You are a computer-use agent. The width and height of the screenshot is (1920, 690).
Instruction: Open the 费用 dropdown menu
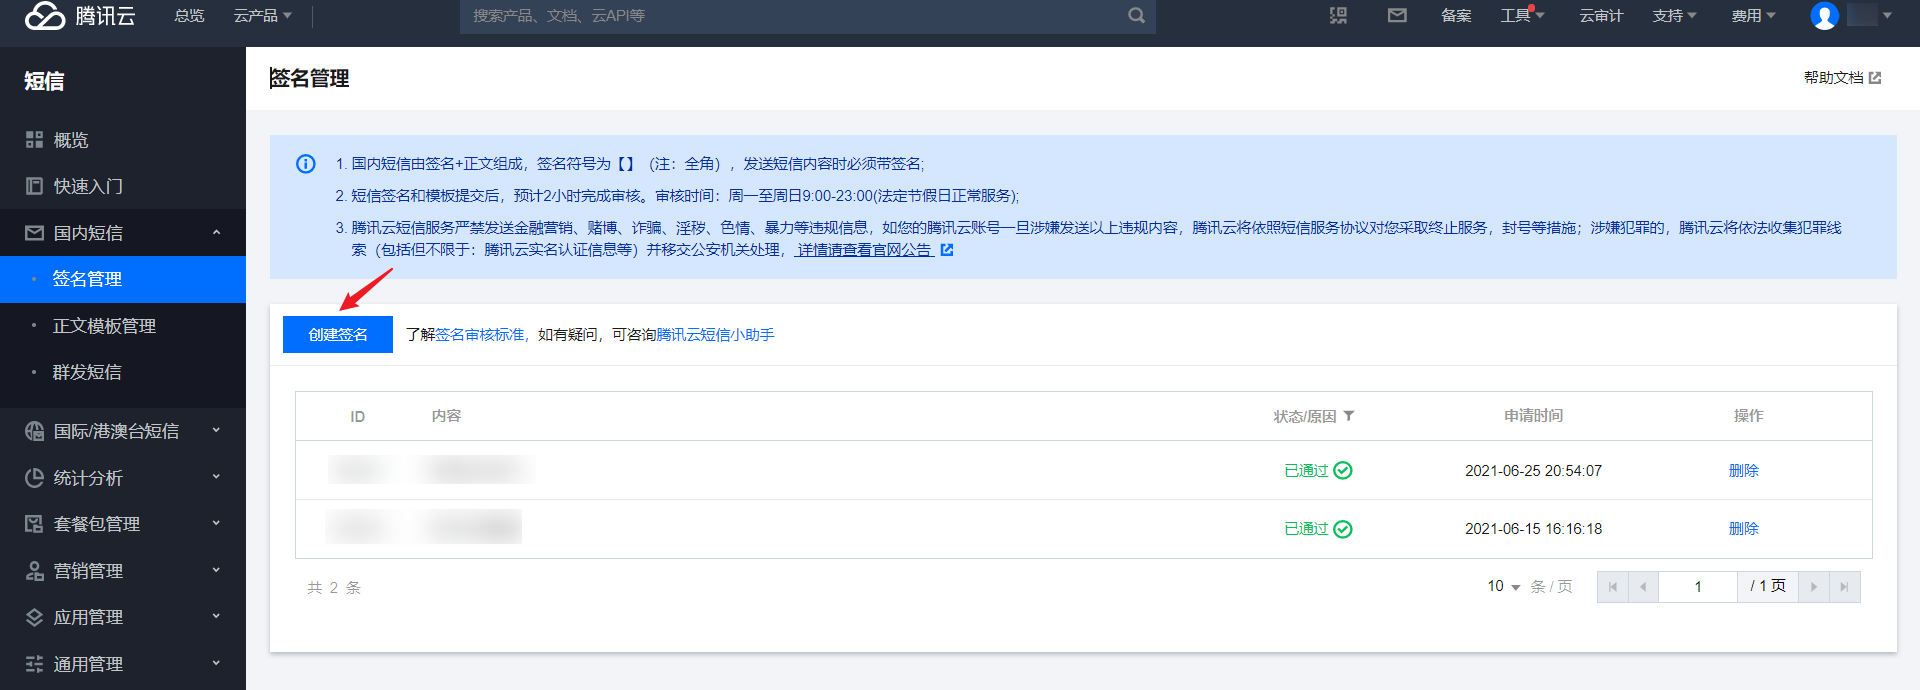click(1754, 16)
